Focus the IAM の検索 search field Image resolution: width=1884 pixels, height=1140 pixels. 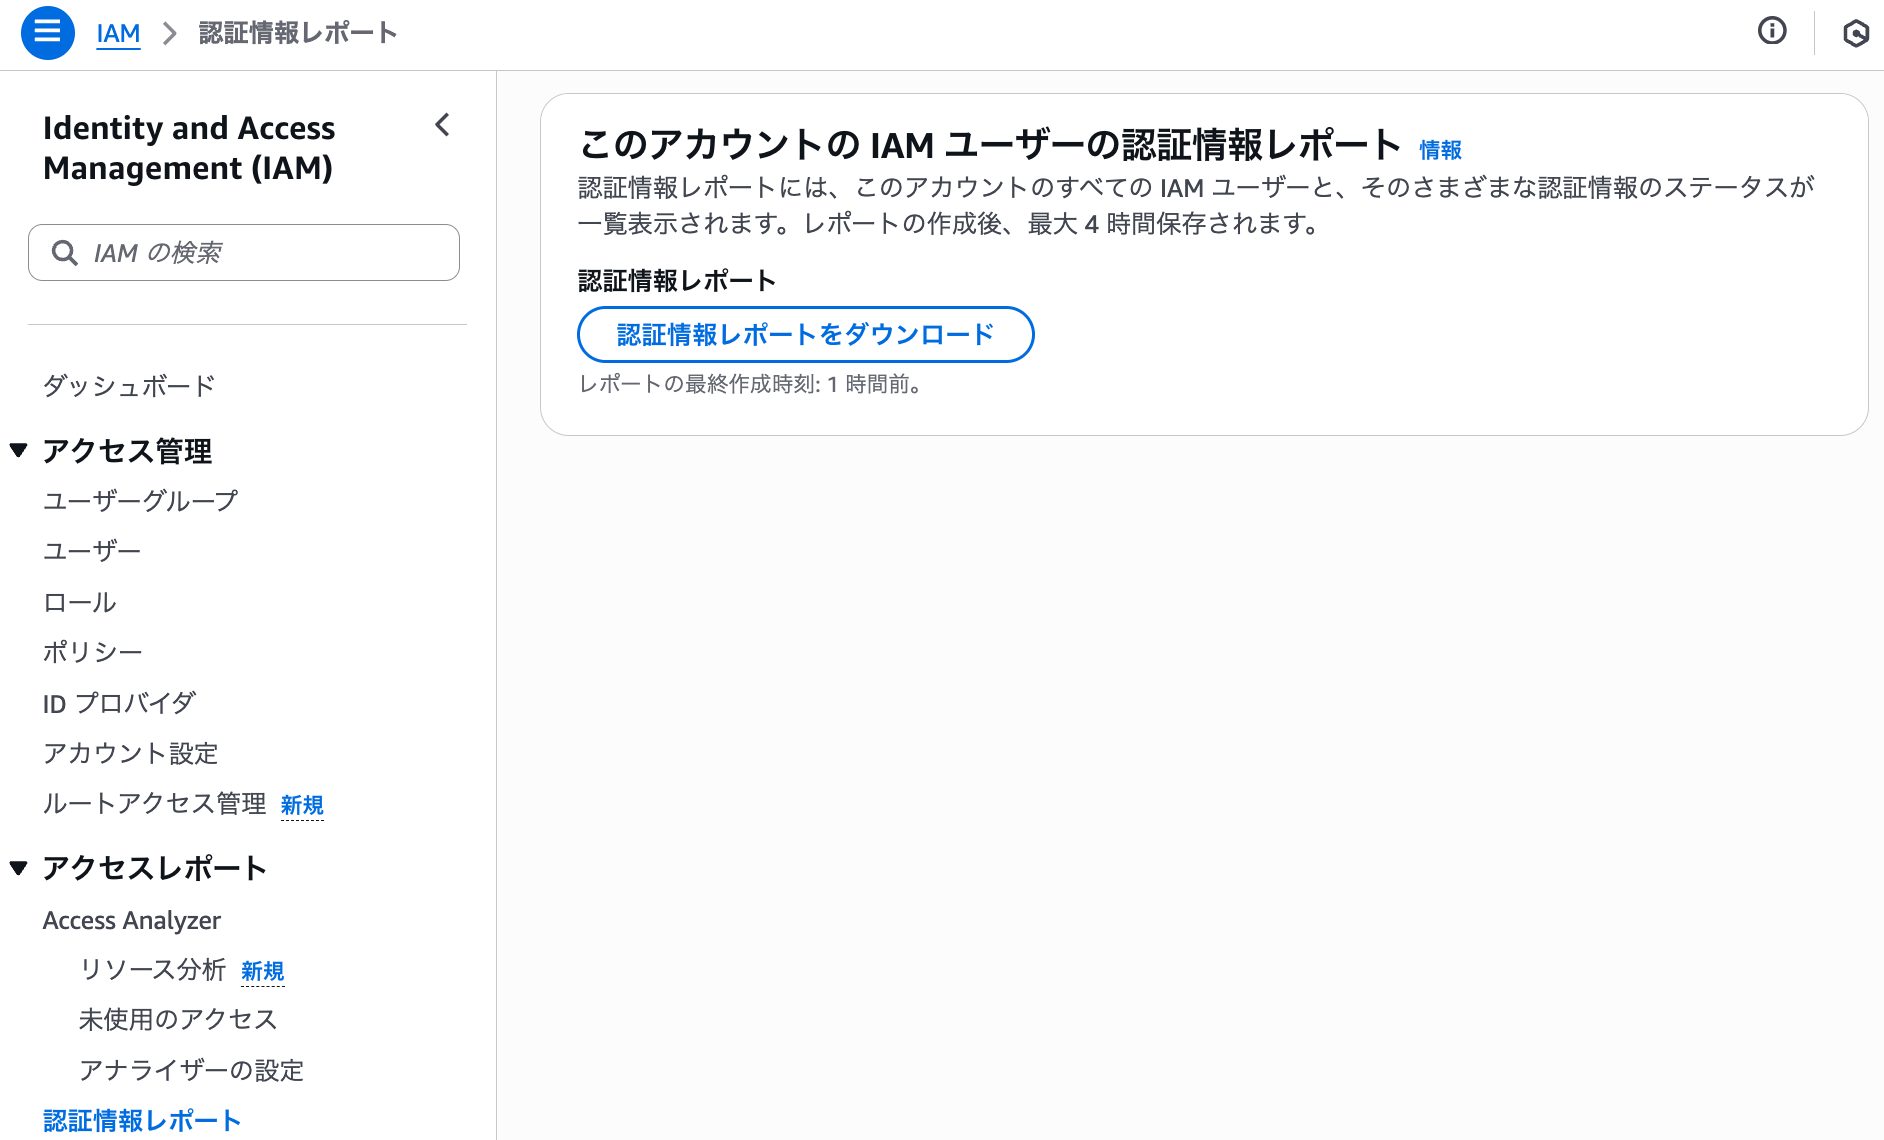click(244, 253)
